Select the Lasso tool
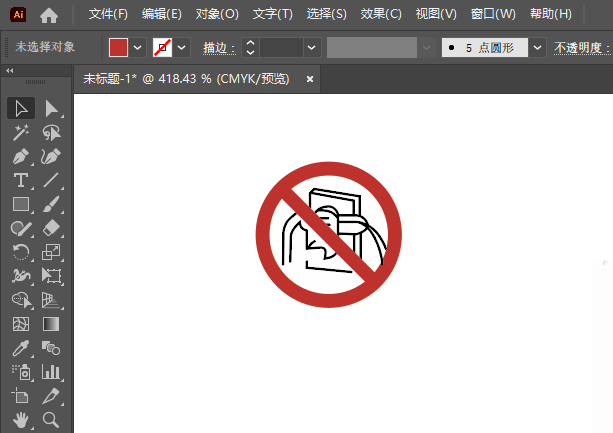This screenshot has height=433, width=613. [51, 132]
